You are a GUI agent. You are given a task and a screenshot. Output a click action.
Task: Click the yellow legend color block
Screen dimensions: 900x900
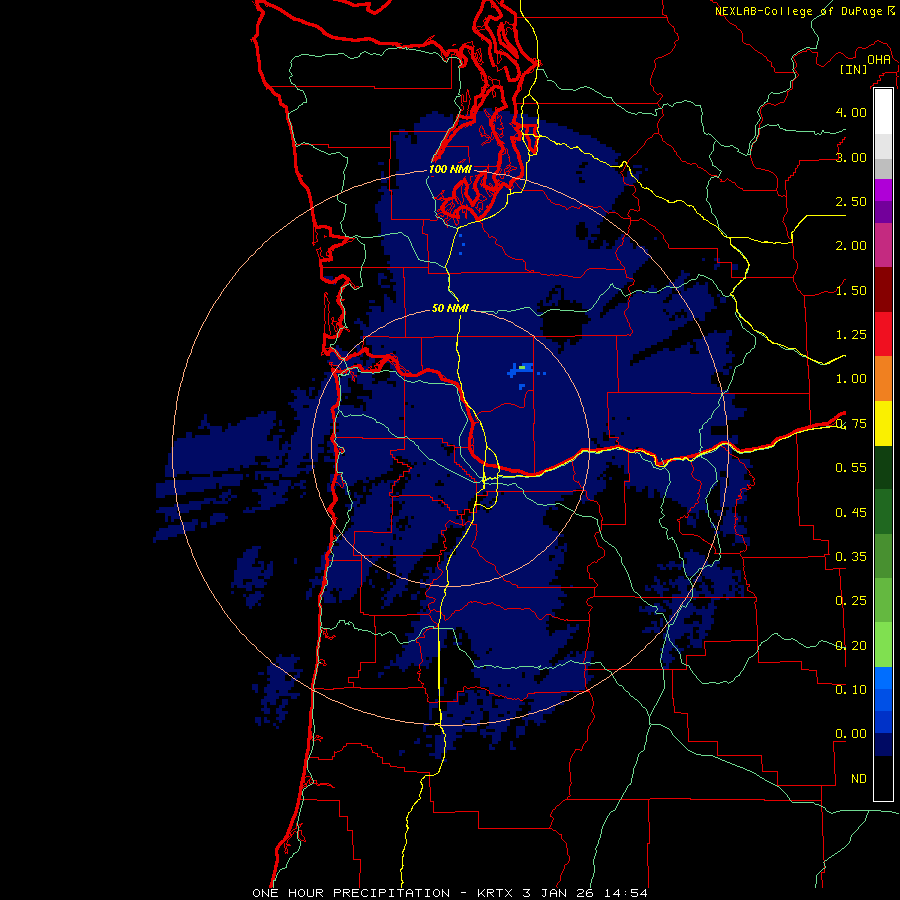[x=883, y=423]
